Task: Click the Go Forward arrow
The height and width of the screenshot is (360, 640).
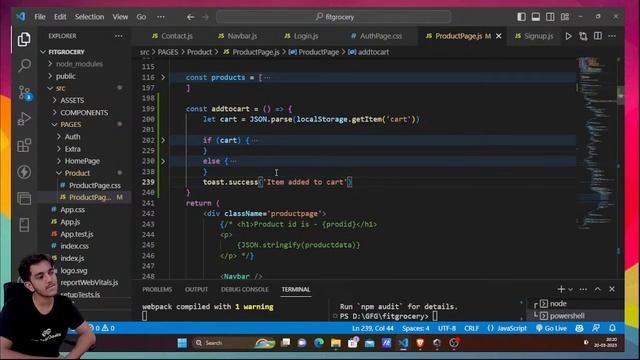Action: click(205, 17)
